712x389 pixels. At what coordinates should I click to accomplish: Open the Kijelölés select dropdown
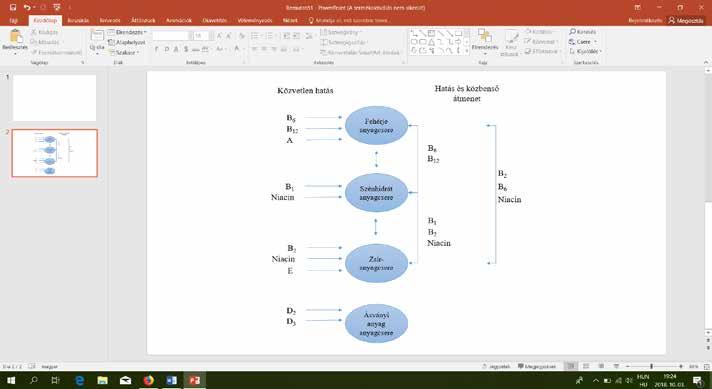coord(585,51)
